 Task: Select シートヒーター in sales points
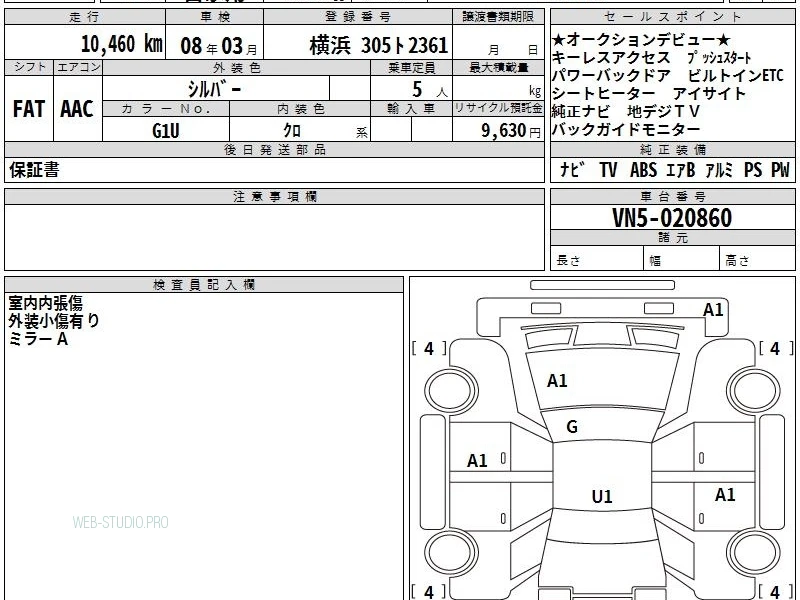604,93
